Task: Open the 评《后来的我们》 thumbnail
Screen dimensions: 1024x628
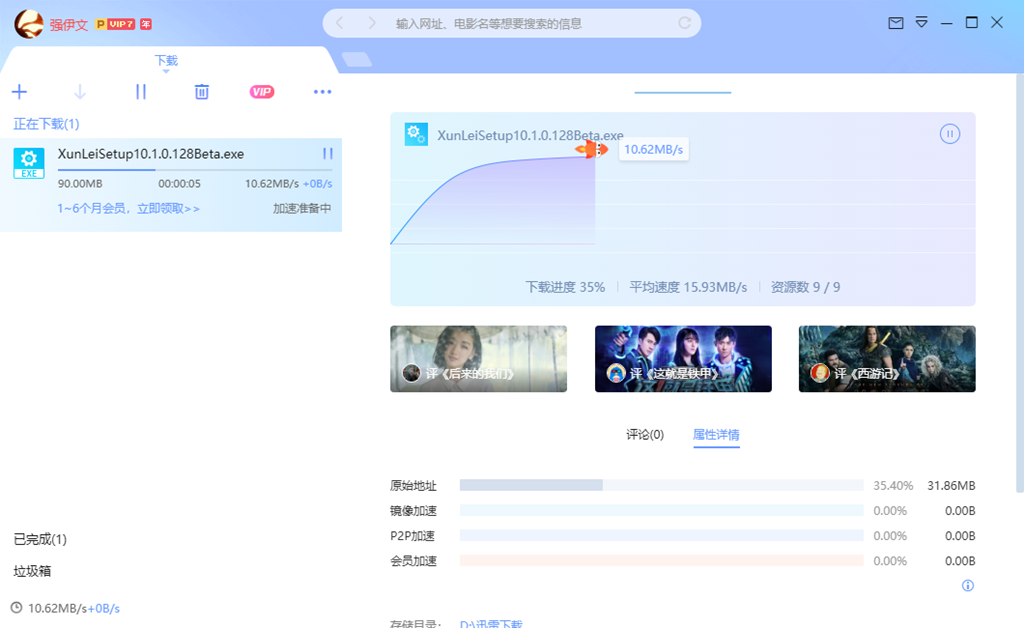Action: [x=478, y=359]
